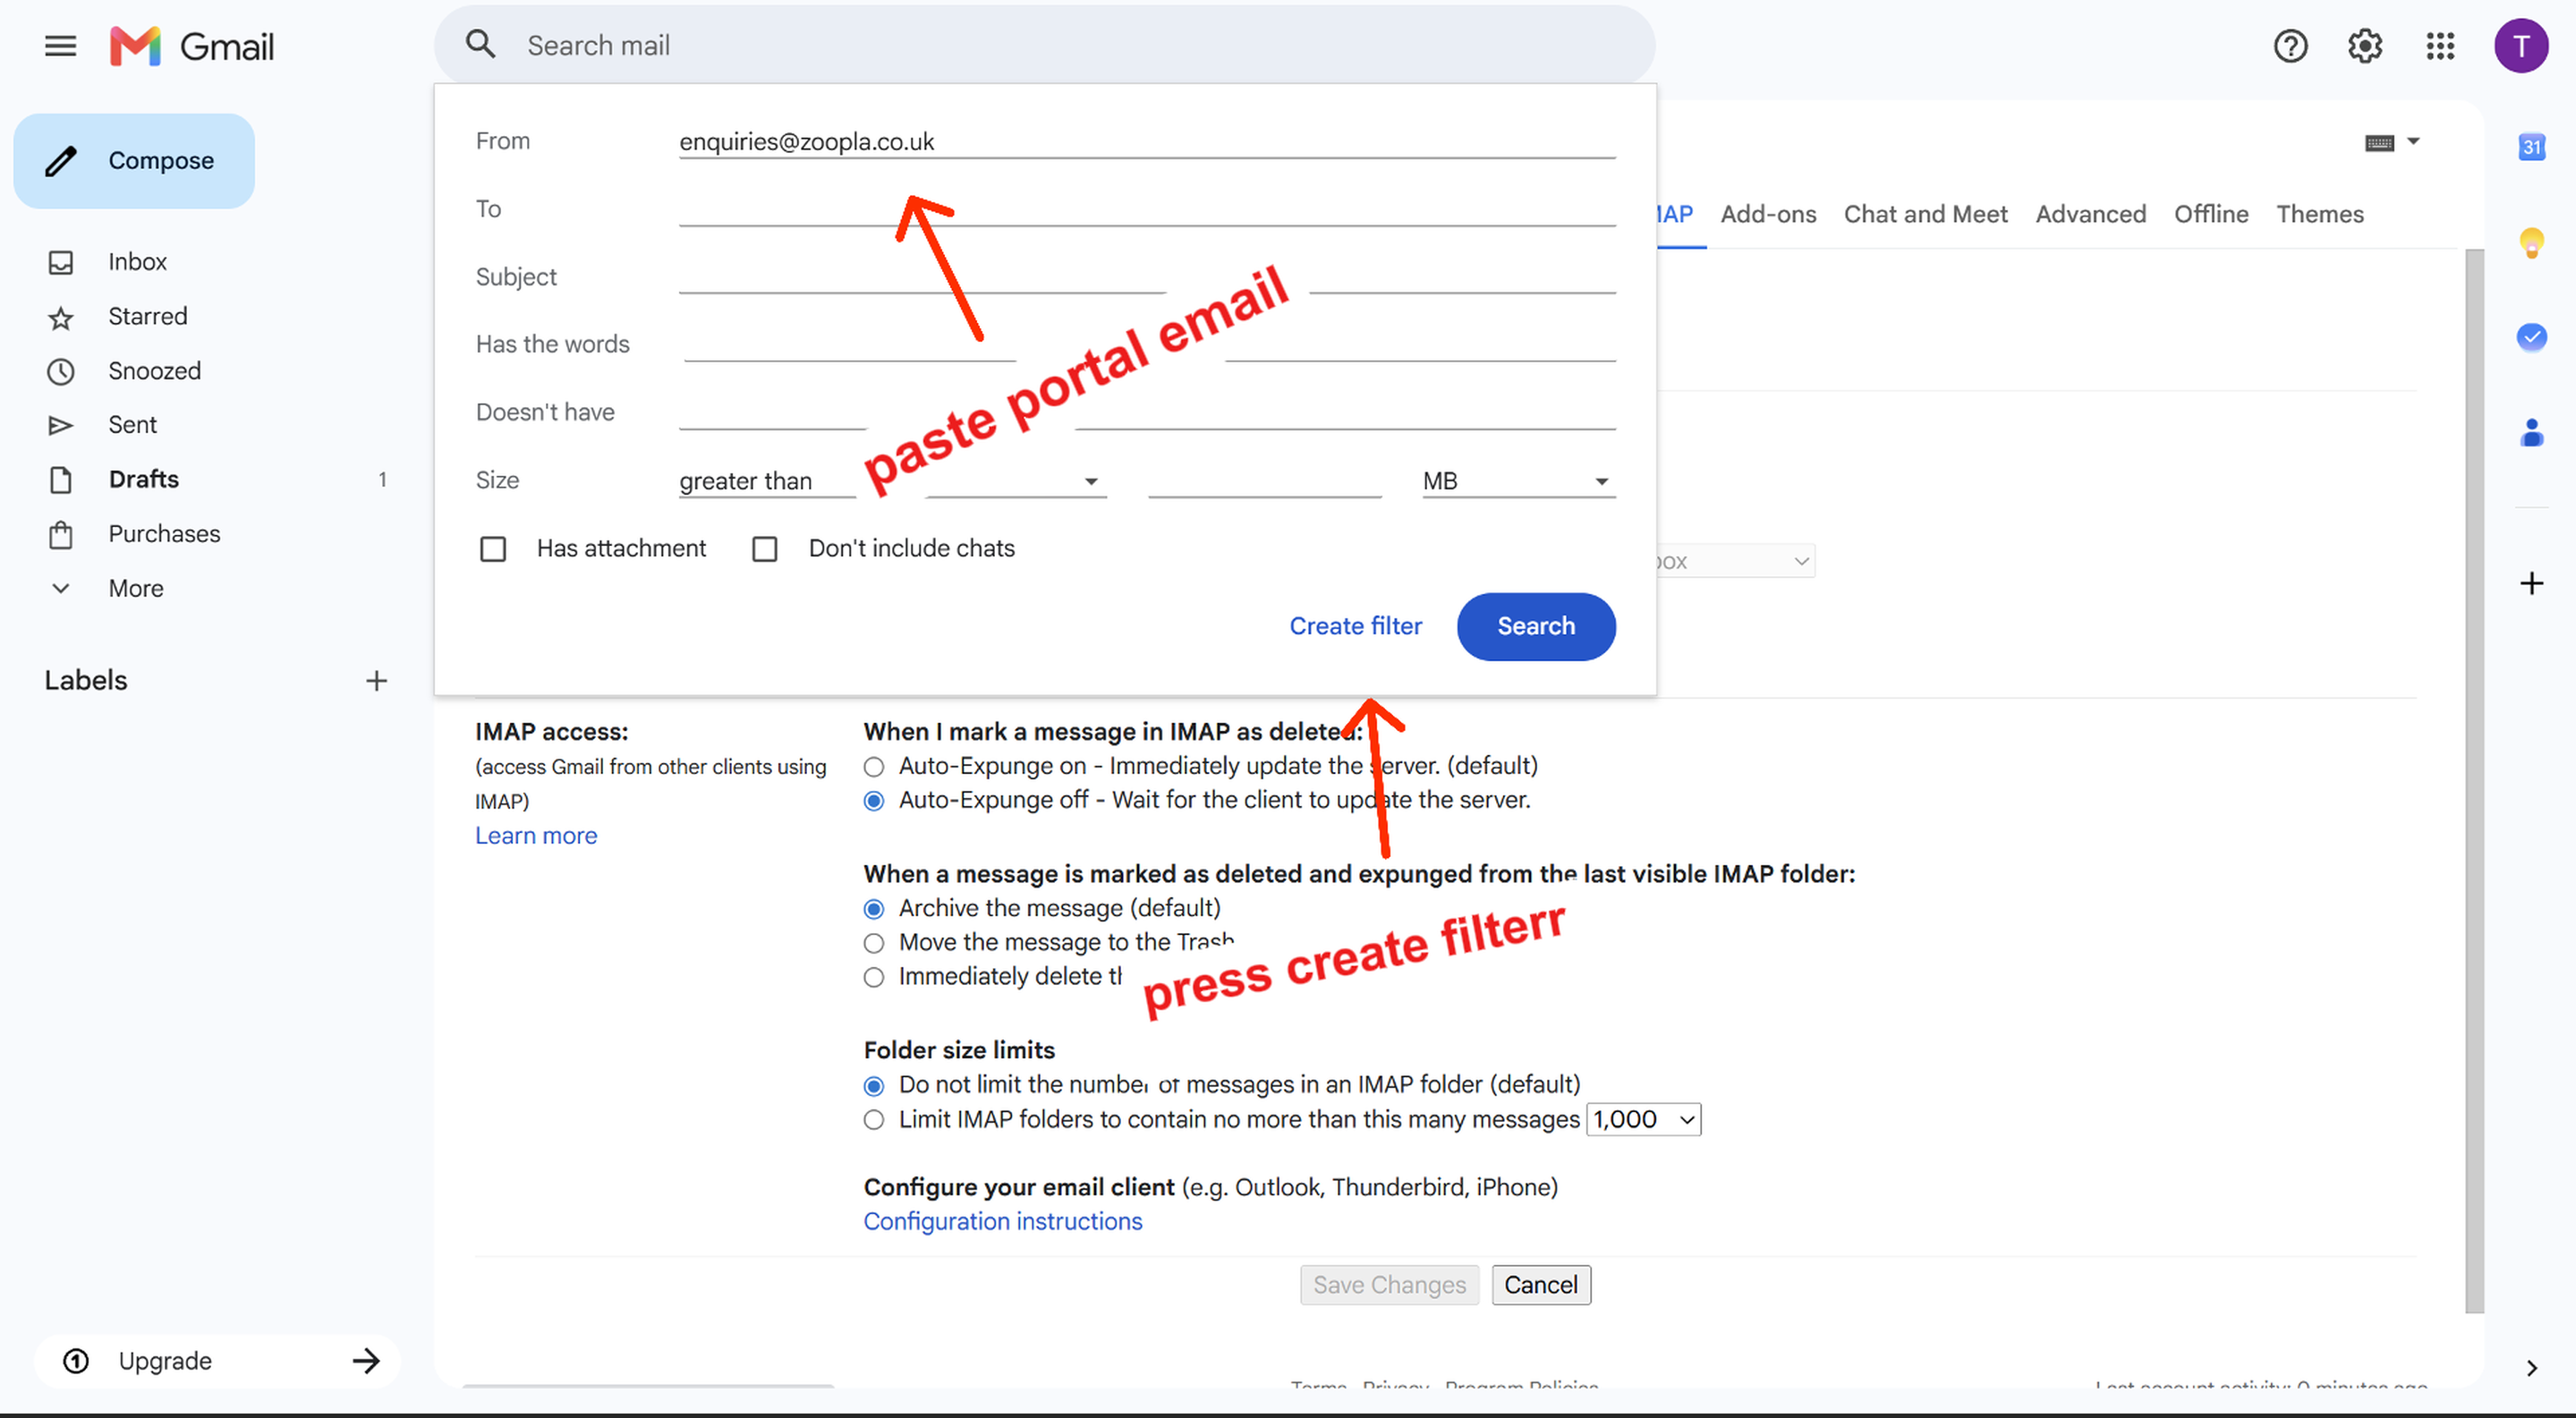This screenshot has width=2576, height=1418.
Task: Open Google Contacts side panel icon
Action: (x=2531, y=432)
